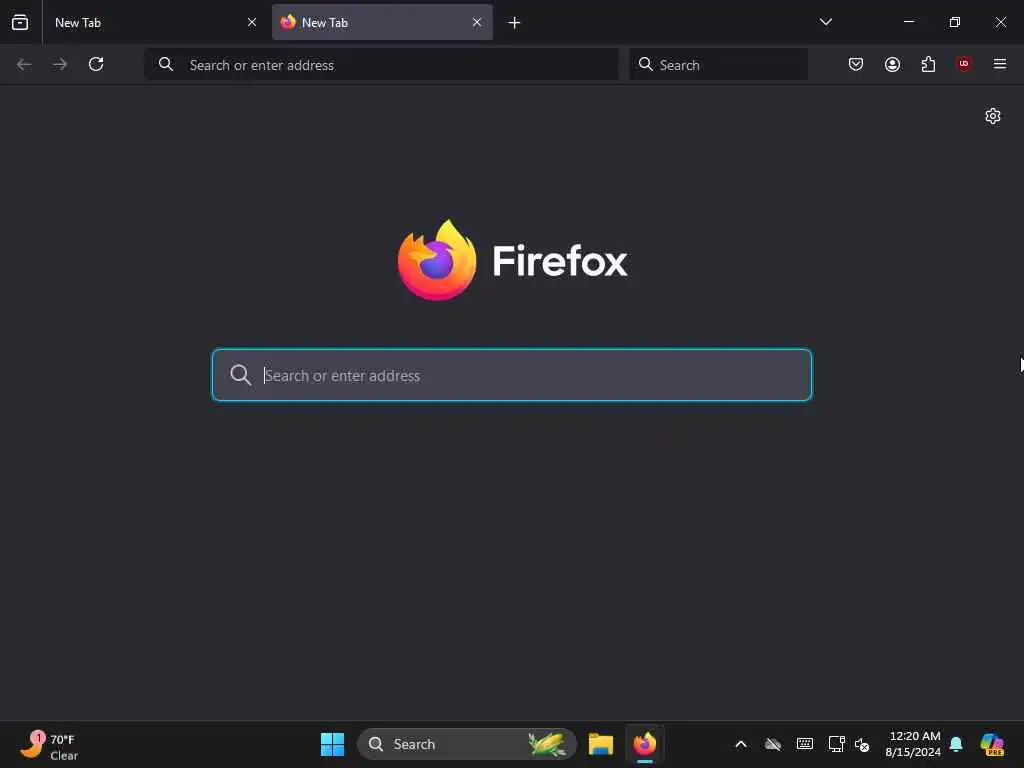Image resolution: width=1024 pixels, height=768 pixels.
Task: Click the toolbar Search box
Action: click(x=718, y=65)
